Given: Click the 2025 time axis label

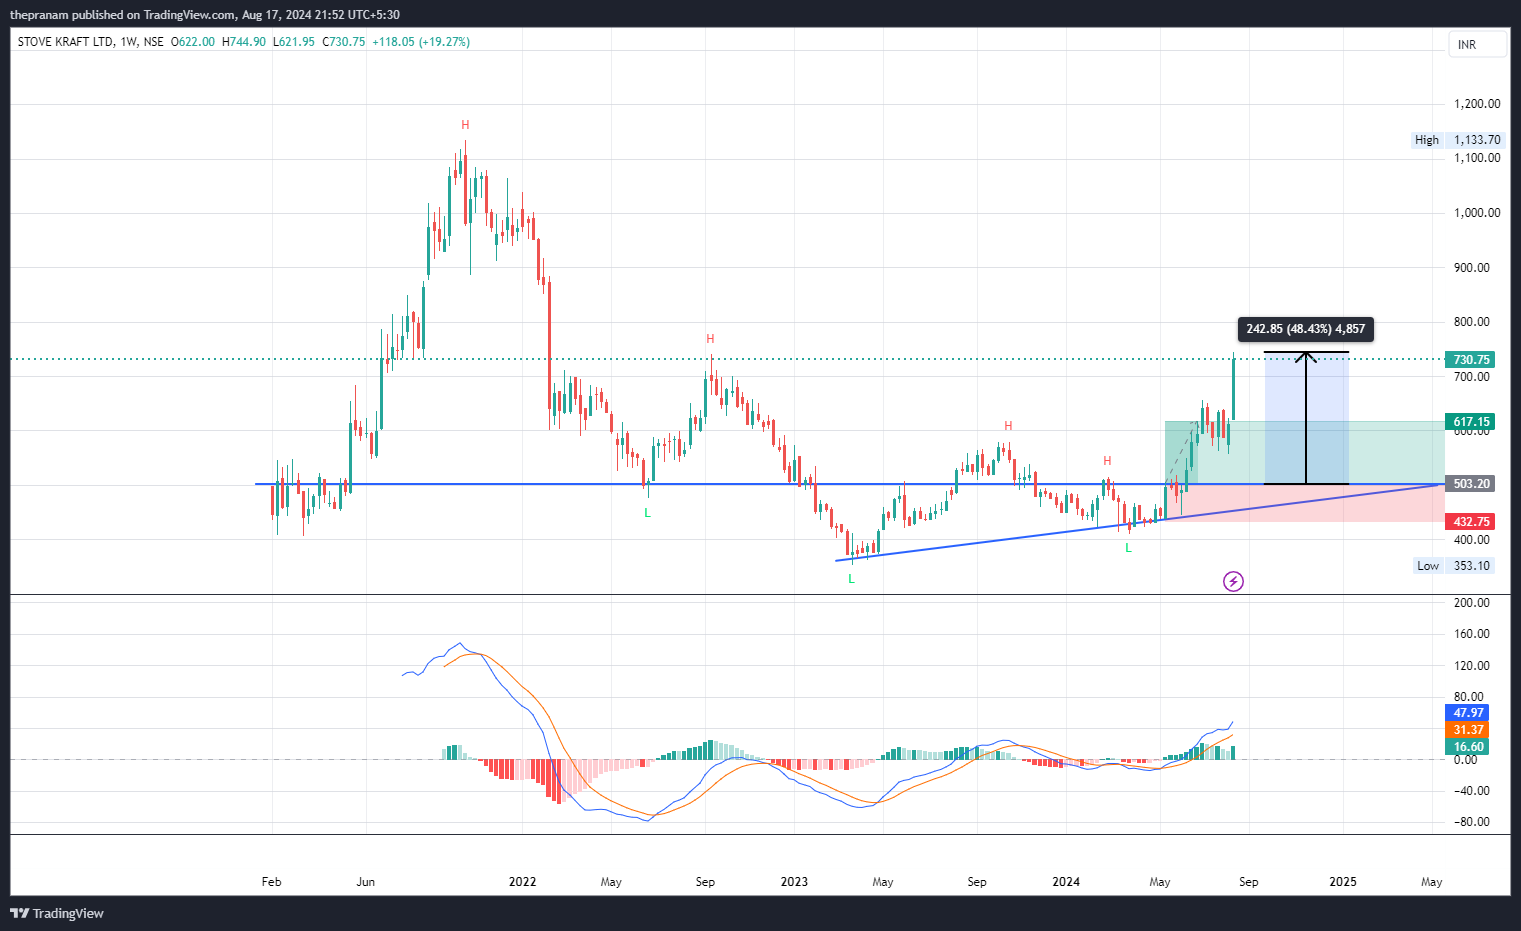Looking at the screenshot, I should click(x=1343, y=882).
